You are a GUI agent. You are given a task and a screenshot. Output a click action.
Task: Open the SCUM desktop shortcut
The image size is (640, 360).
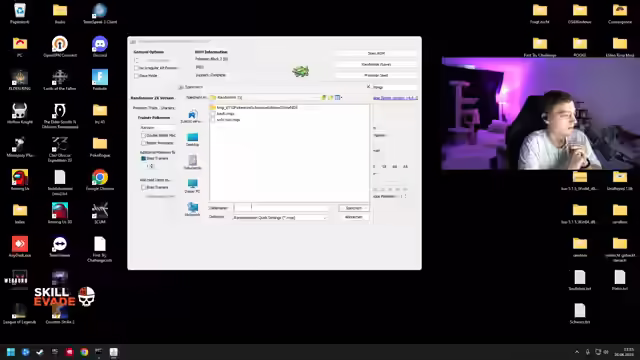[100, 213]
